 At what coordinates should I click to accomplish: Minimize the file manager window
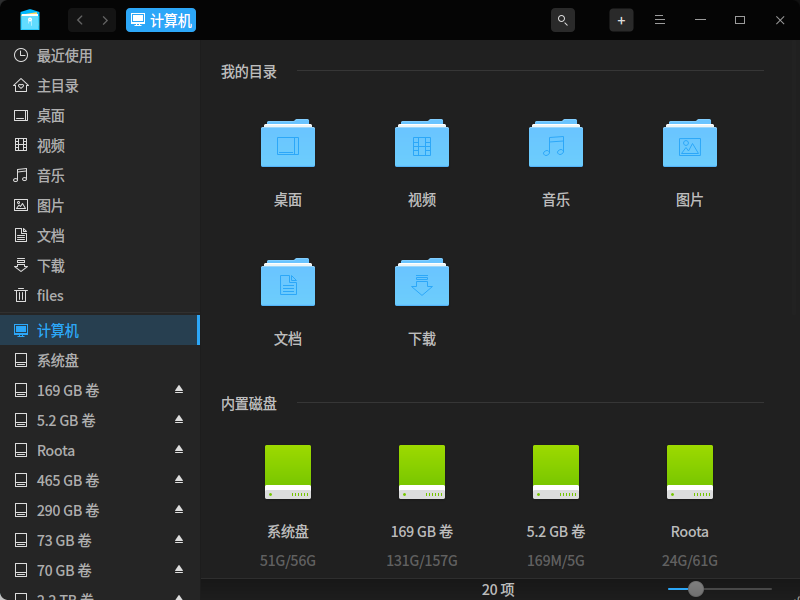coord(701,20)
